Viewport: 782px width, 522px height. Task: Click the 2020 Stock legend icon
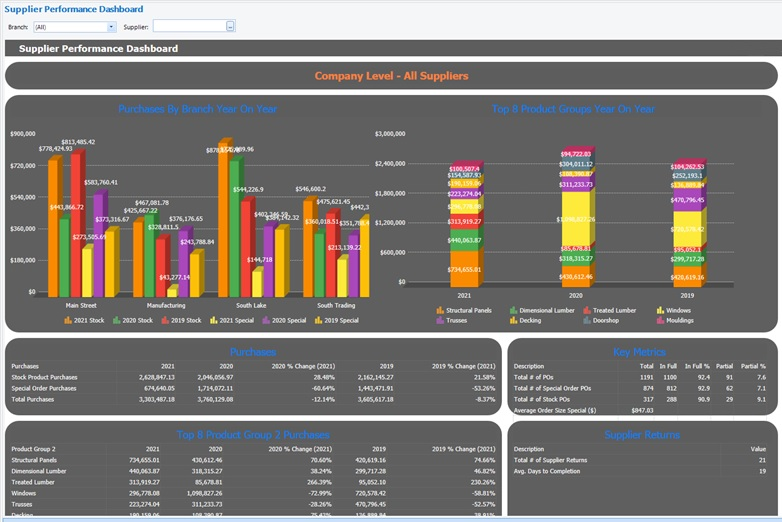click(x=117, y=320)
